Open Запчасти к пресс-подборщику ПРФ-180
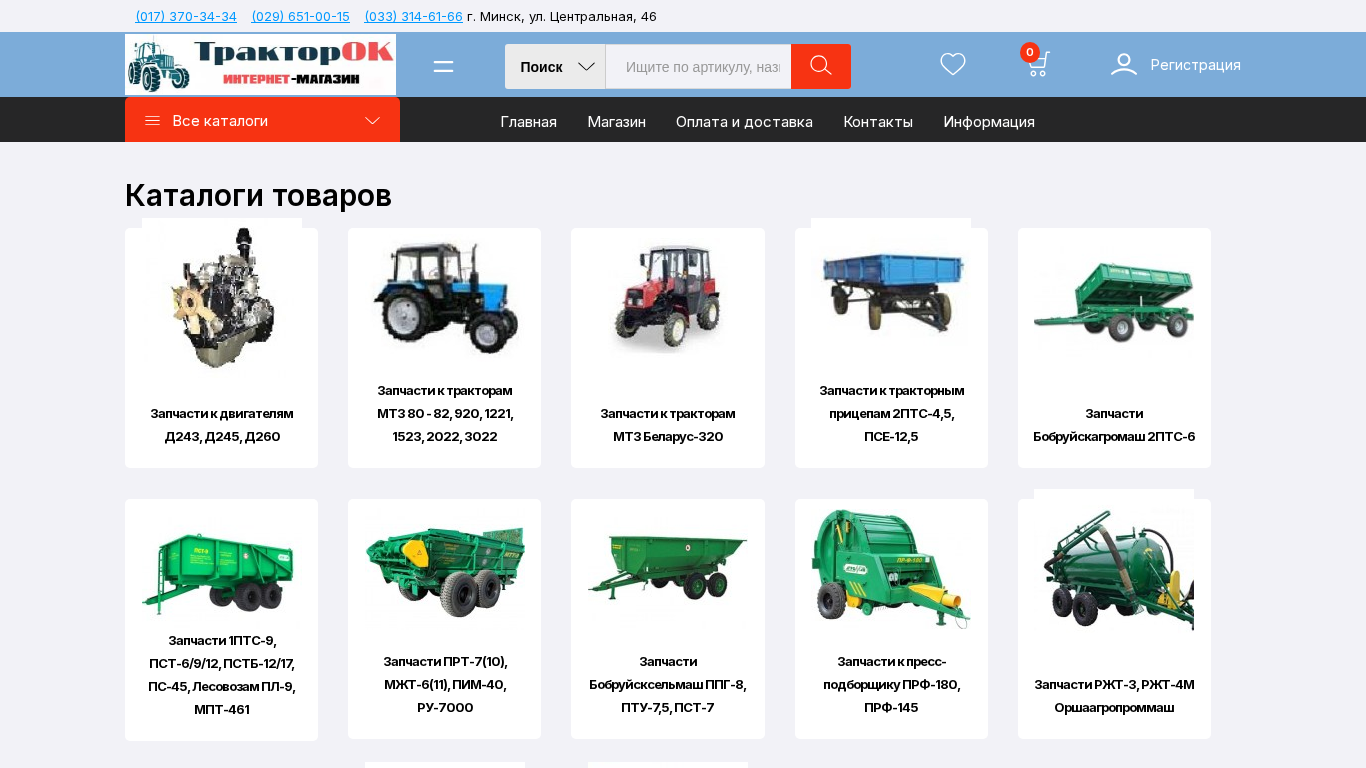This screenshot has height=768, width=1366. pyautogui.click(x=891, y=684)
